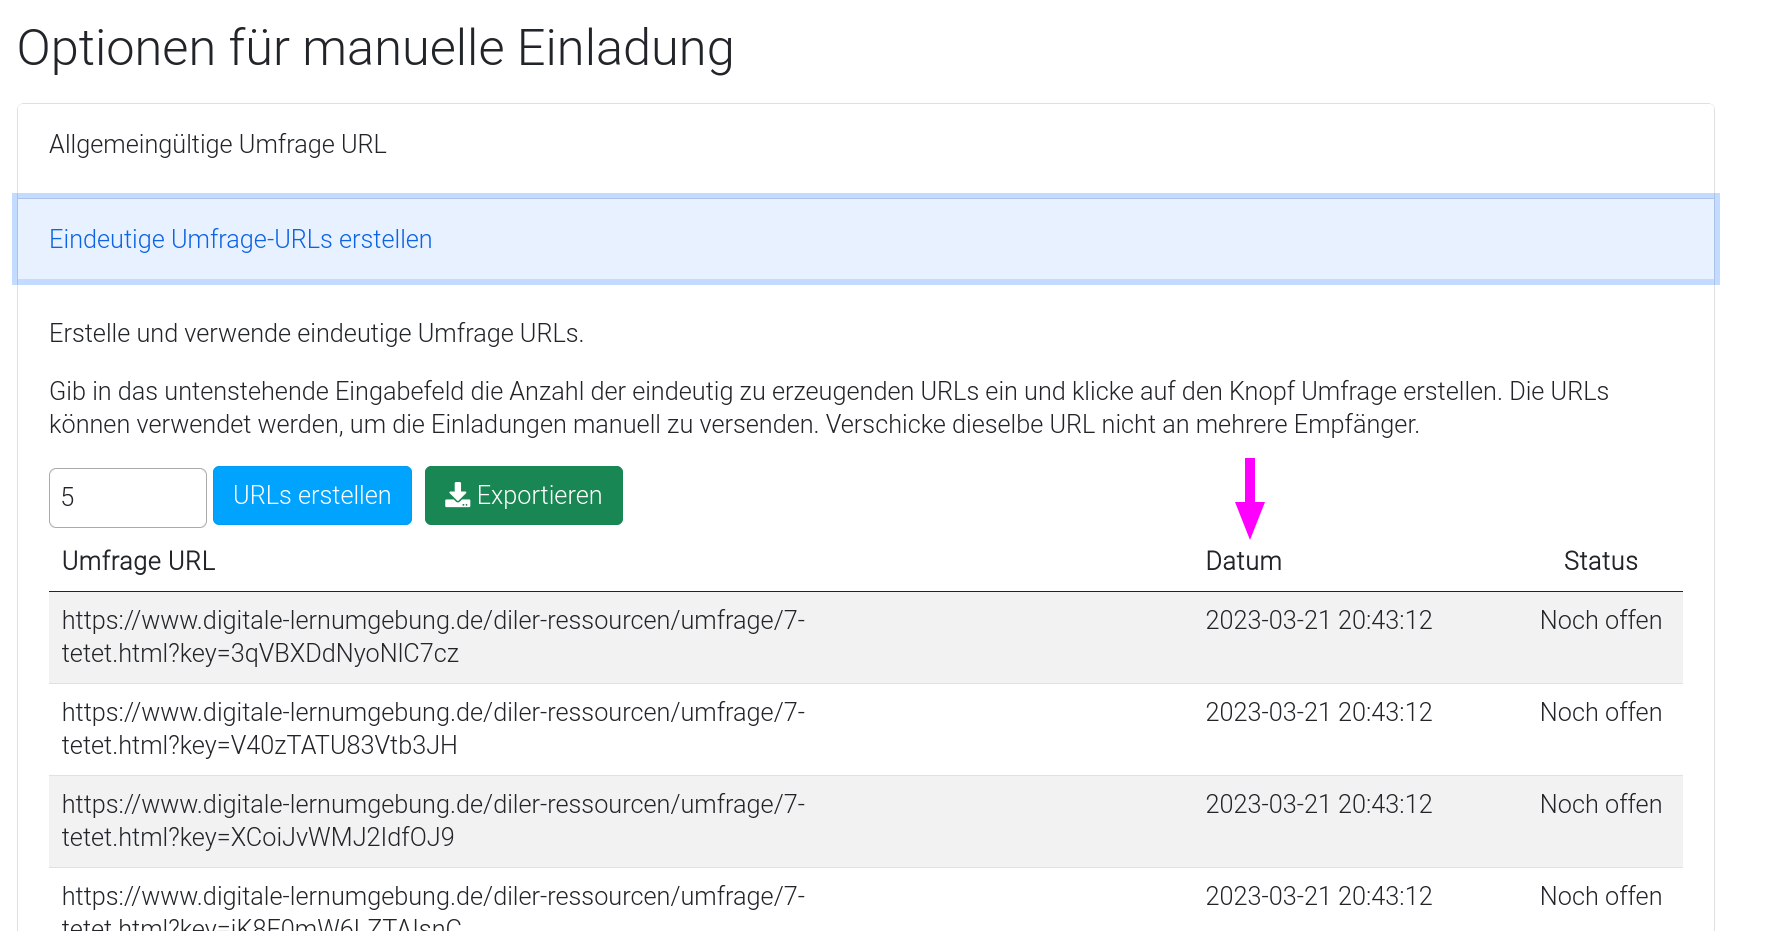Image resolution: width=1786 pixels, height=931 pixels.
Task: Click Noch offen status in second row
Action: pyautogui.click(x=1600, y=713)
